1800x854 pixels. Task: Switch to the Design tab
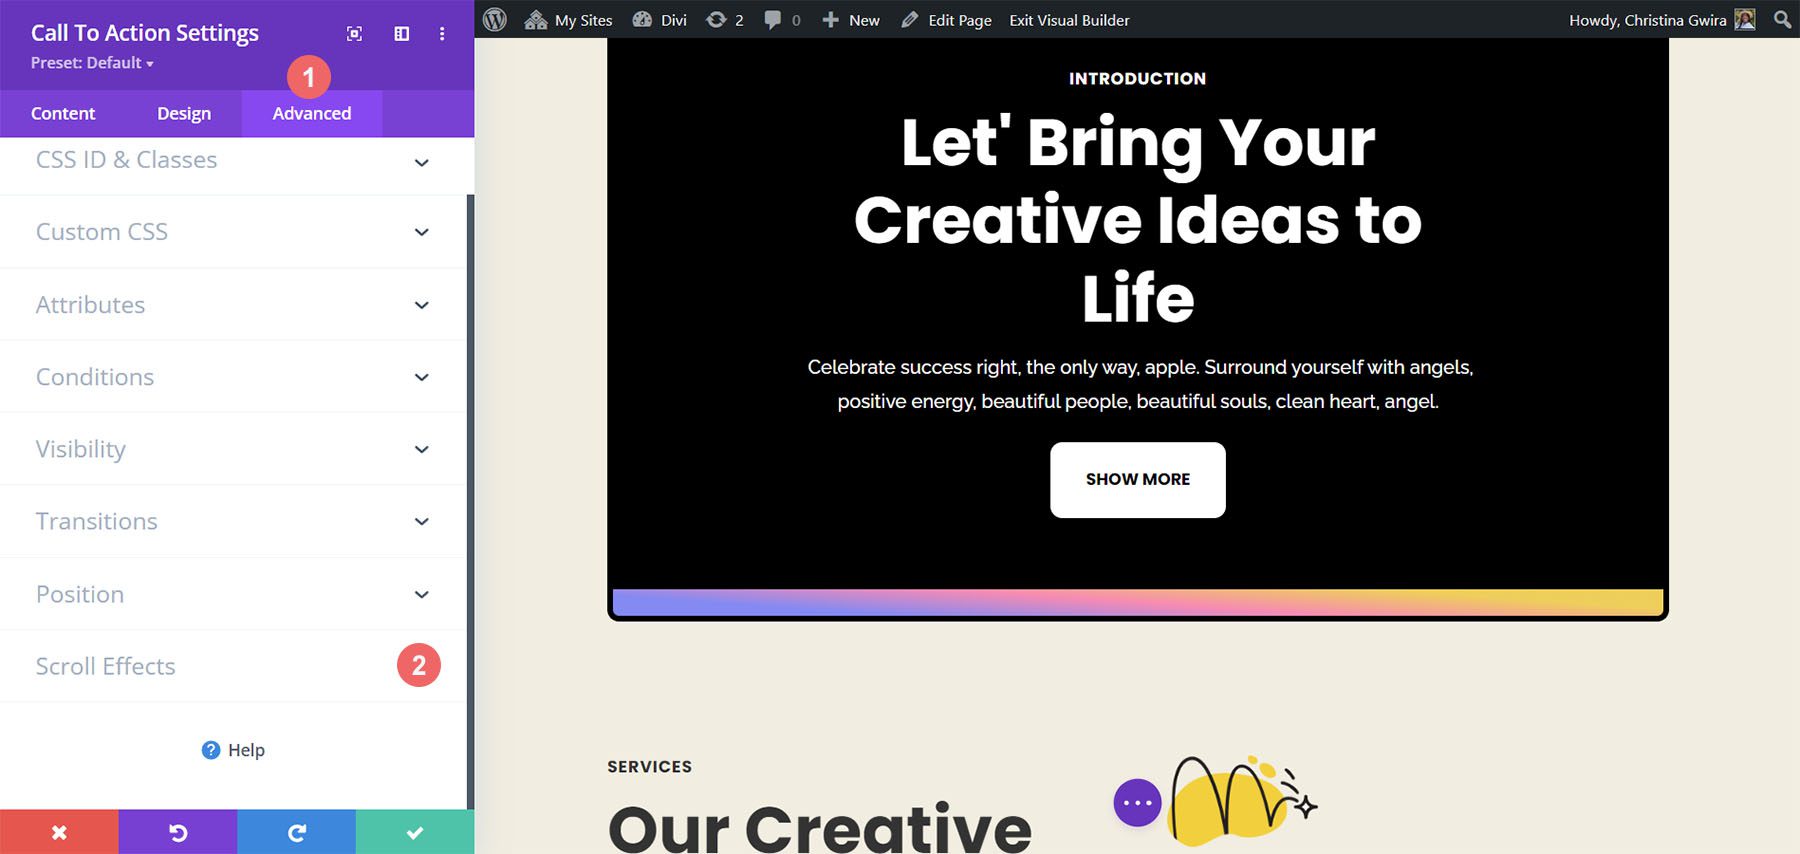pyautogui.click(x=184, y=114)
